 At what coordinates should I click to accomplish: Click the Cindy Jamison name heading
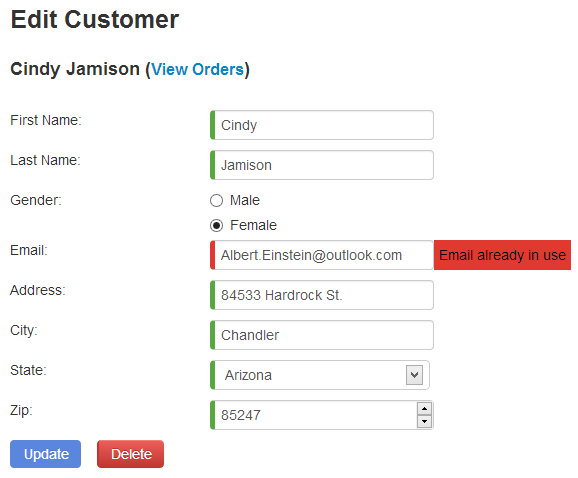[75, 69]
